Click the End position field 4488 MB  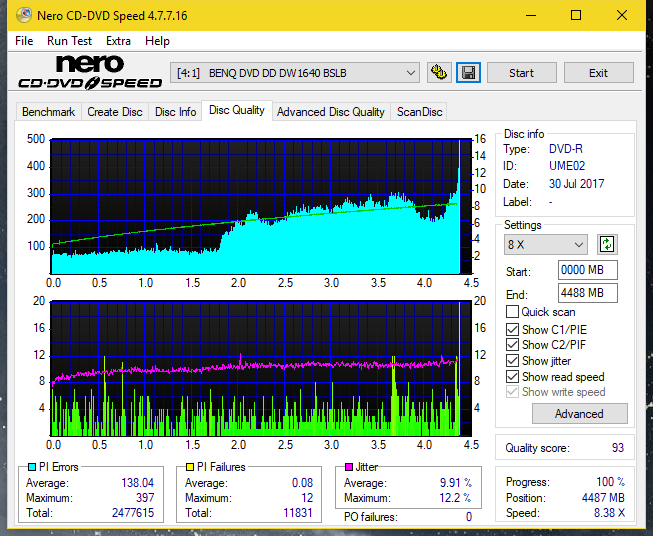587,293
